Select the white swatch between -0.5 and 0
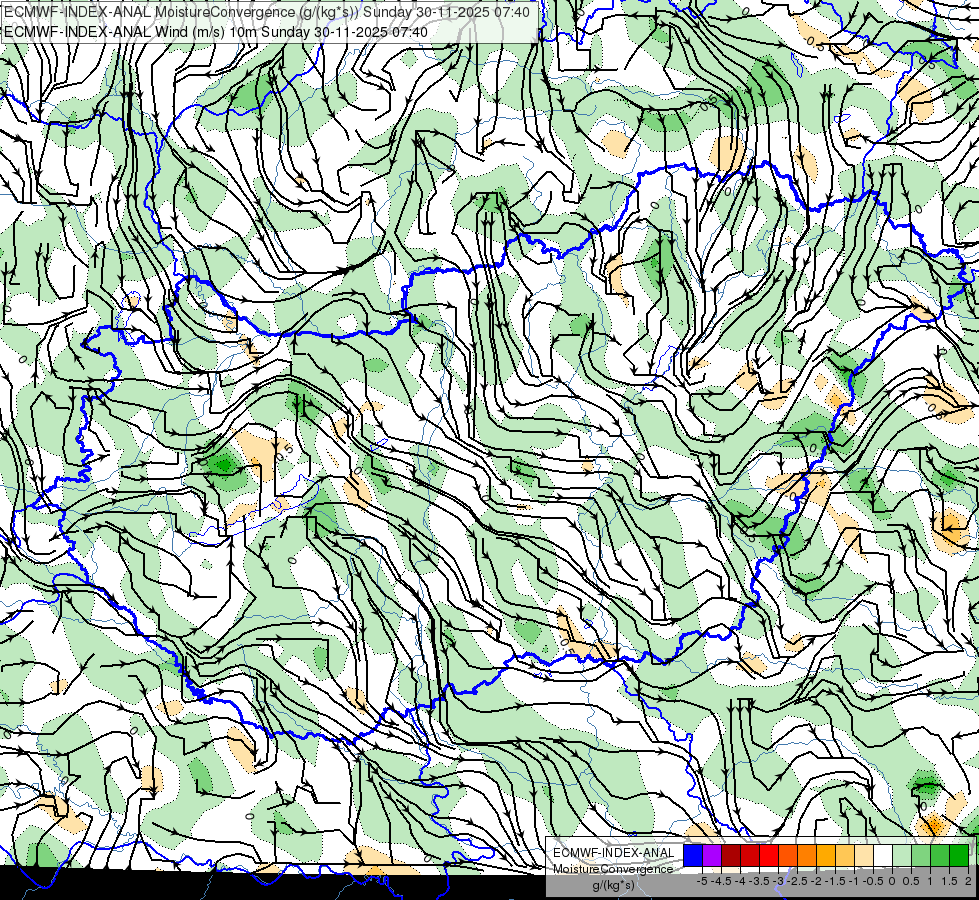The width and height of the screenshot is (979, 900). pyautogui.click(x=883, y=855)
